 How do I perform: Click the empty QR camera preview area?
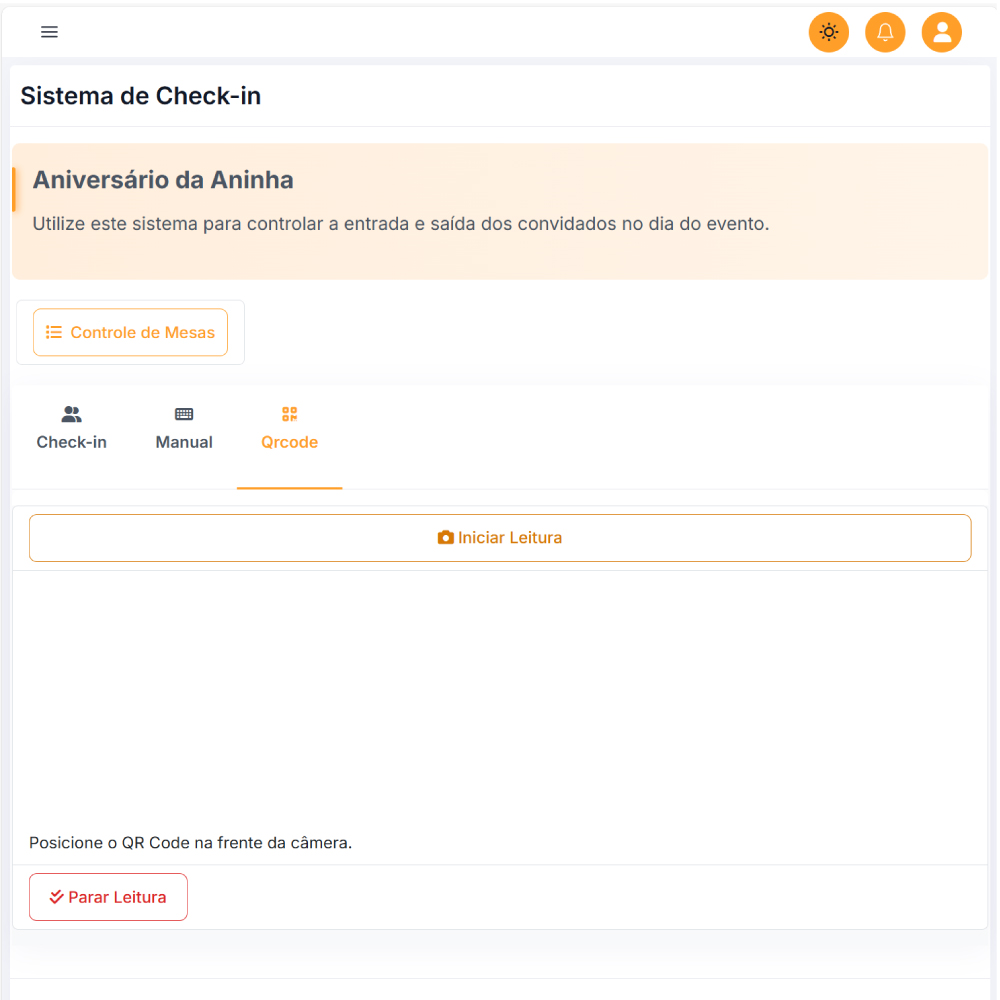pos(500,700)
